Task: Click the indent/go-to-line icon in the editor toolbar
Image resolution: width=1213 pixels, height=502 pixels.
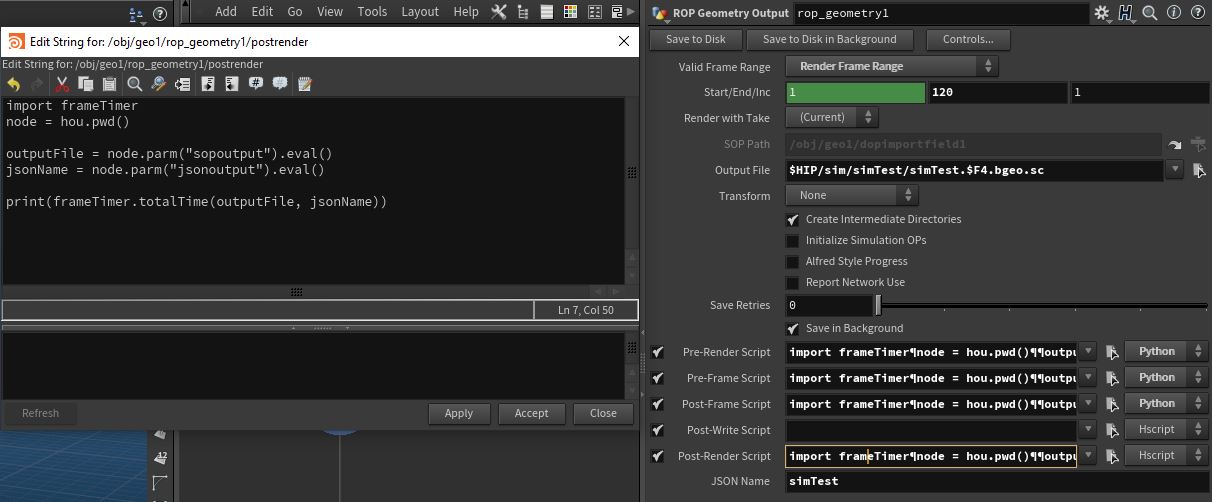Action: coord(182,85)
